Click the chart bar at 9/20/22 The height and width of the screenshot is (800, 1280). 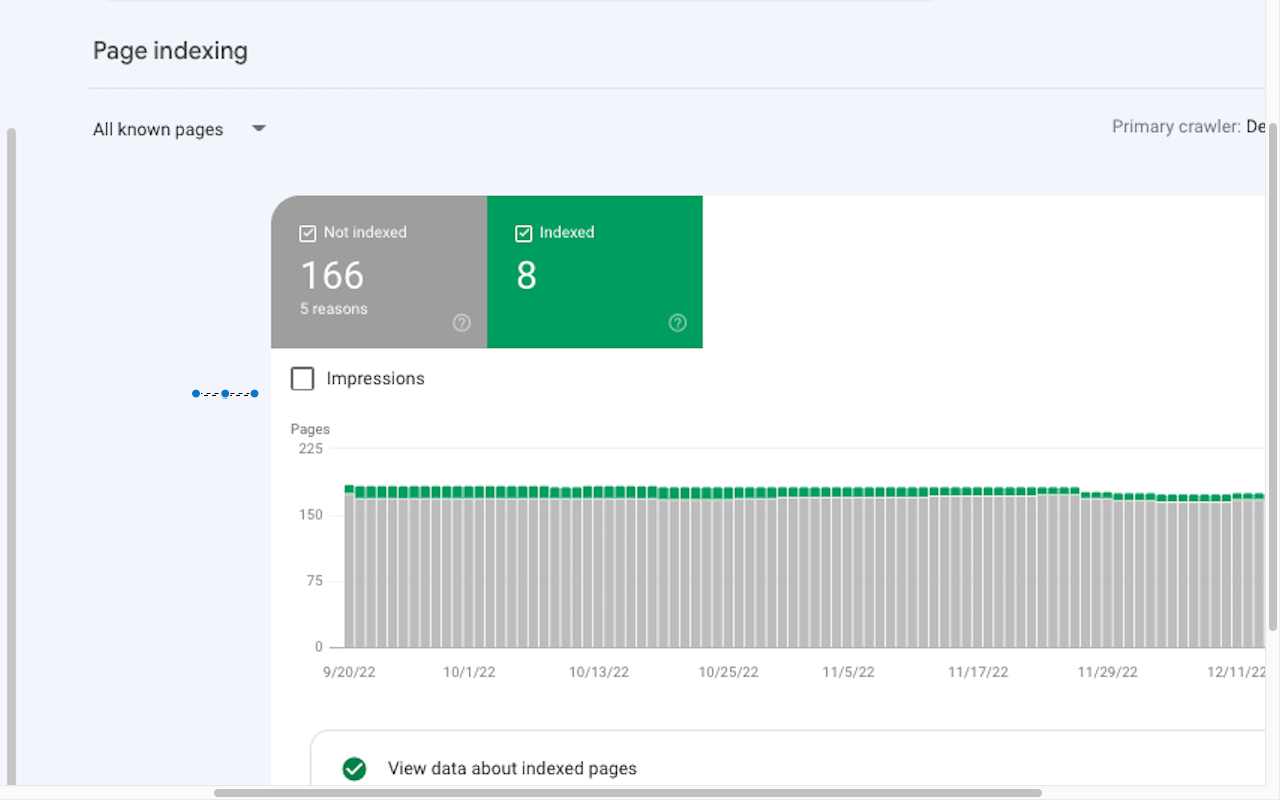(350, 567)
